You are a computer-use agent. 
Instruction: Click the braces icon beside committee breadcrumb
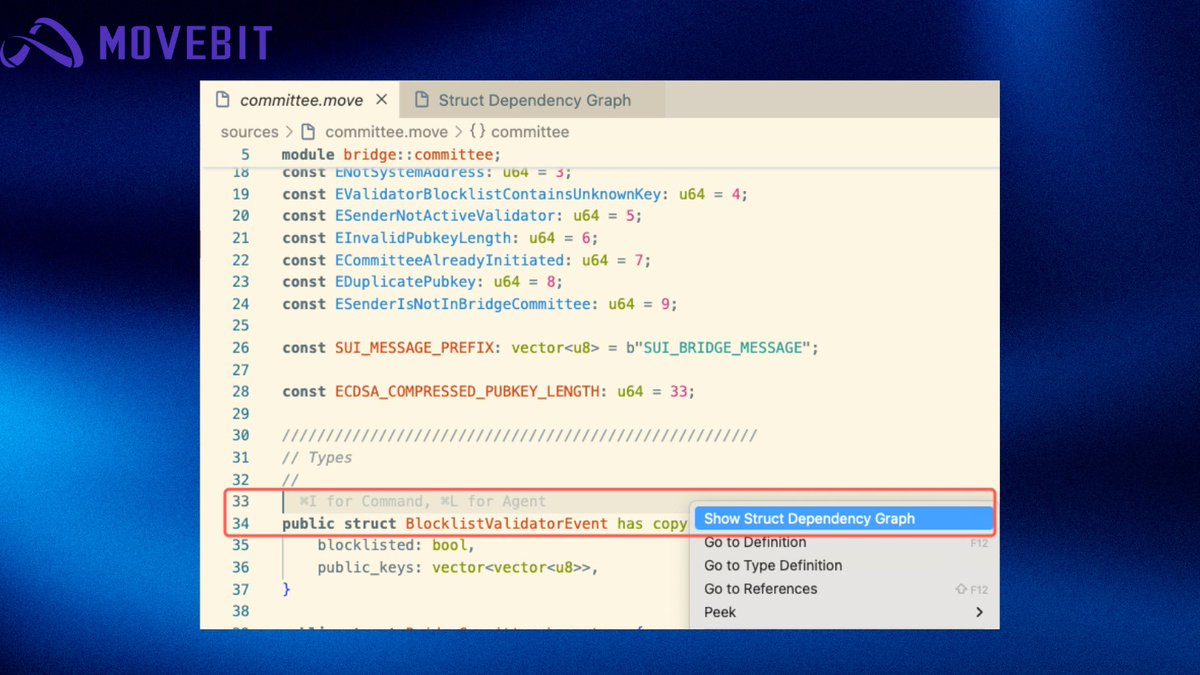477,132
